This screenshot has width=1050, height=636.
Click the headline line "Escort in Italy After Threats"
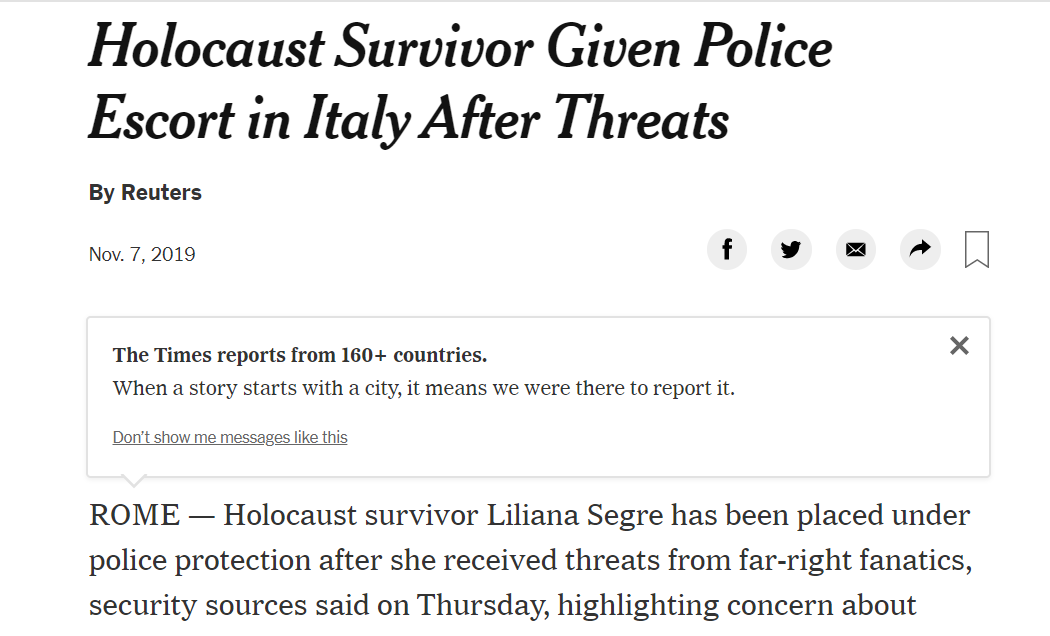[408, 119]
